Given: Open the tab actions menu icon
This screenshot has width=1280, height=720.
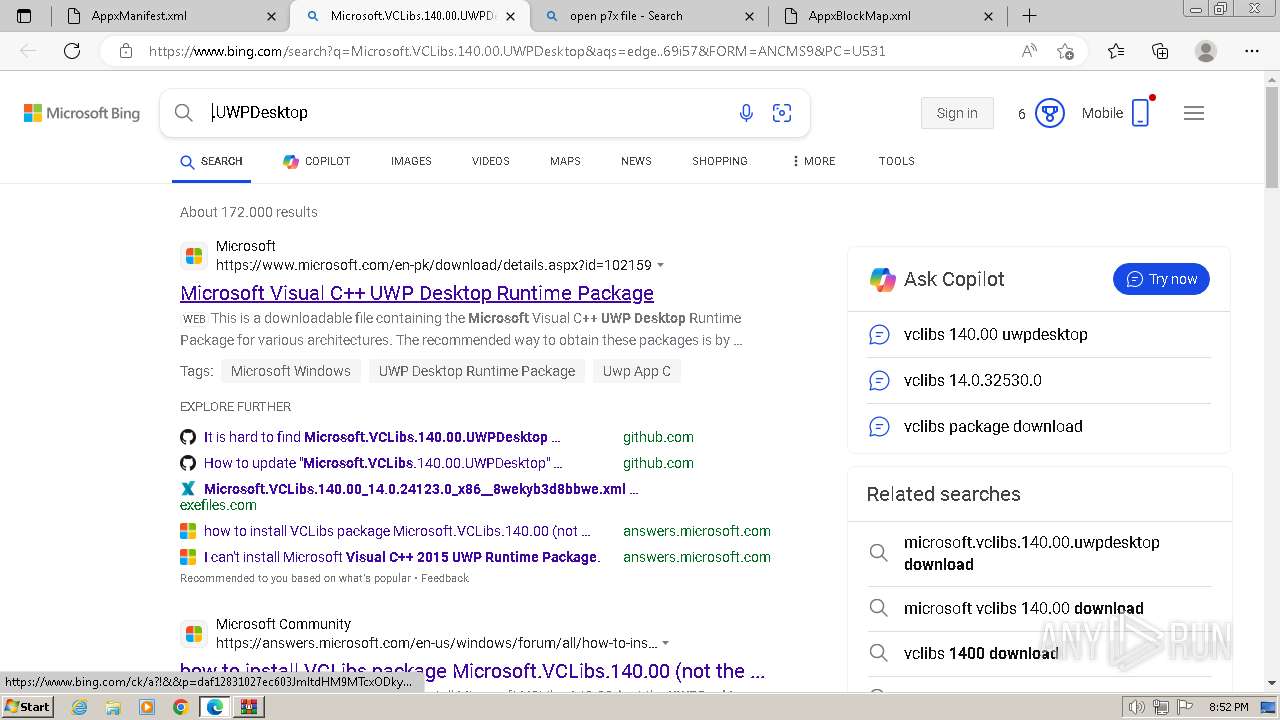Looking at the screenshot, I should [24, 16].
